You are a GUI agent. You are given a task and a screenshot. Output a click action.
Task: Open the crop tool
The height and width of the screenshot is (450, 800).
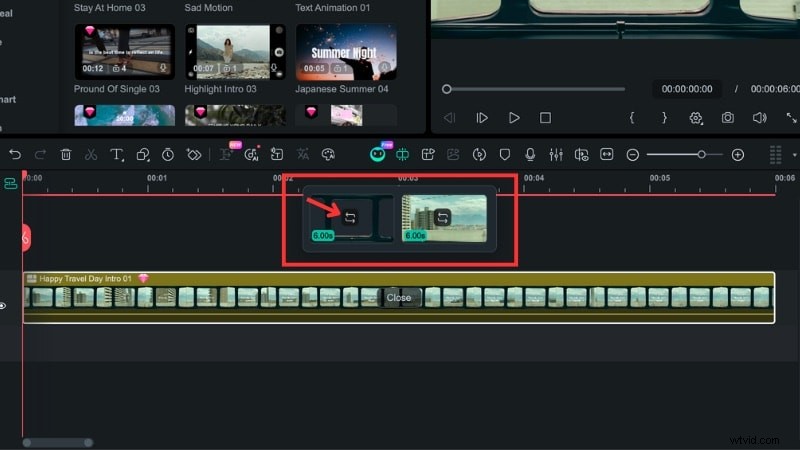[143, 154]
